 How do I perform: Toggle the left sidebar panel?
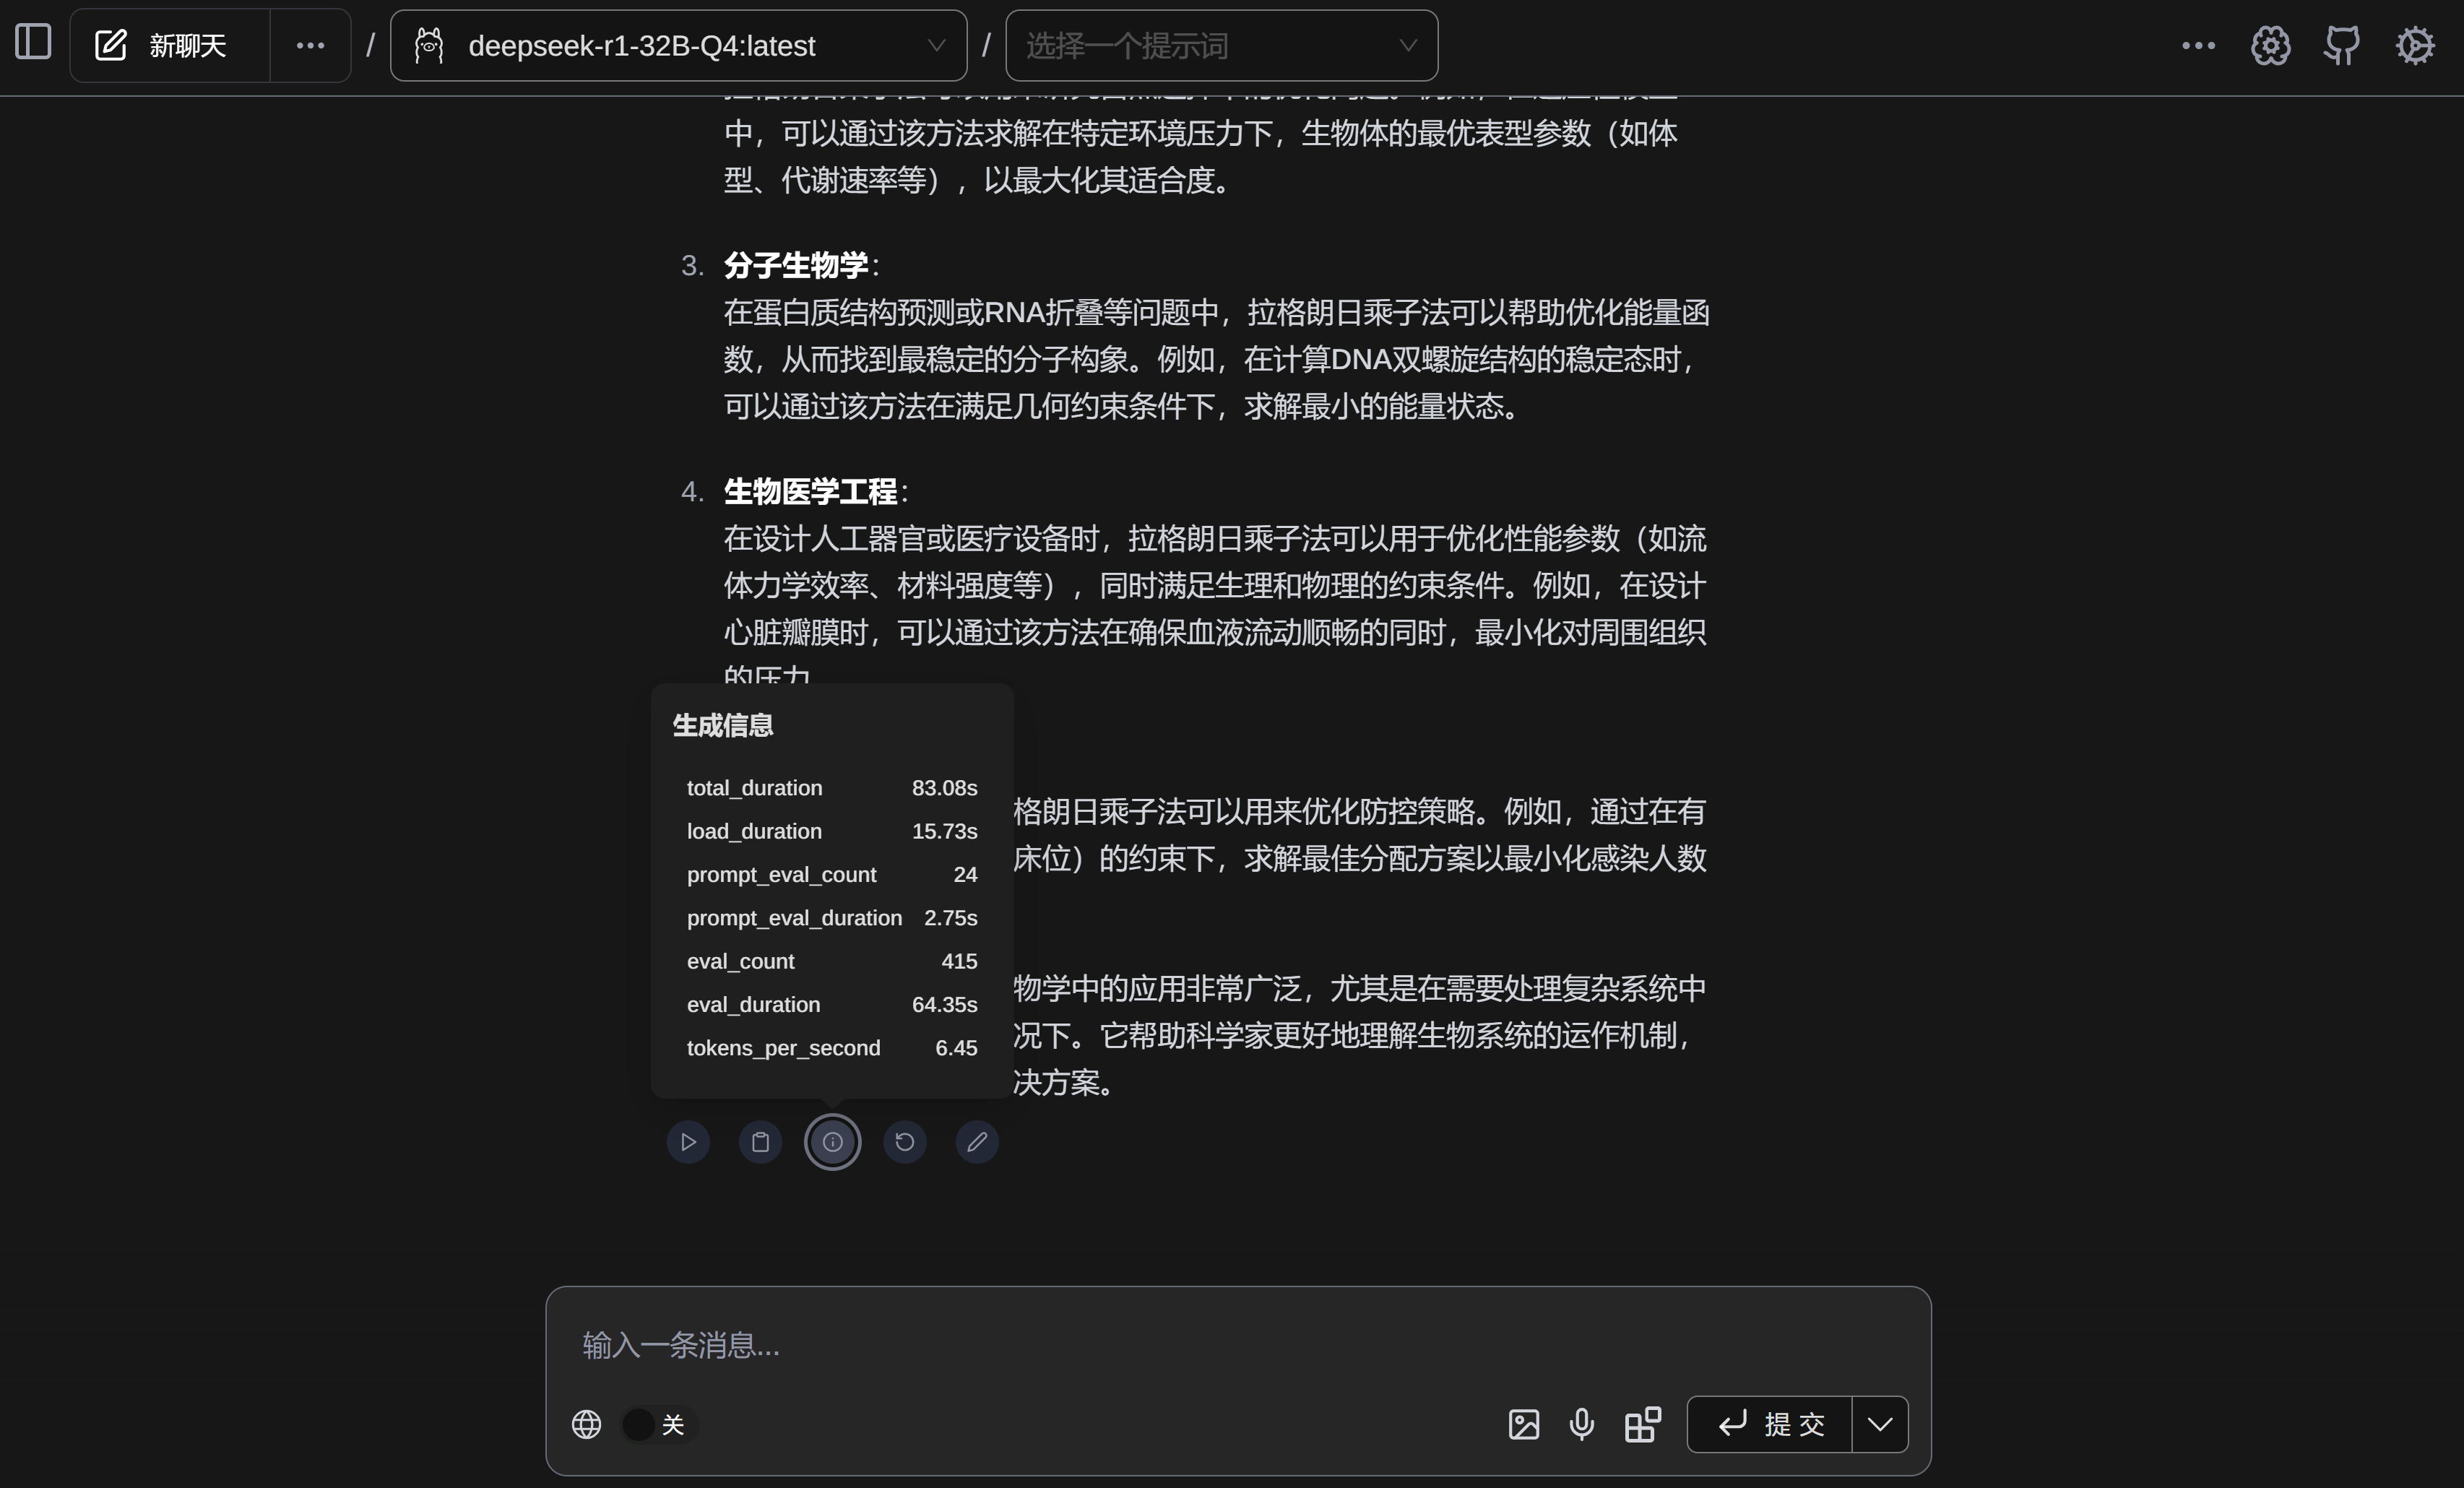(x=33, y=43)
